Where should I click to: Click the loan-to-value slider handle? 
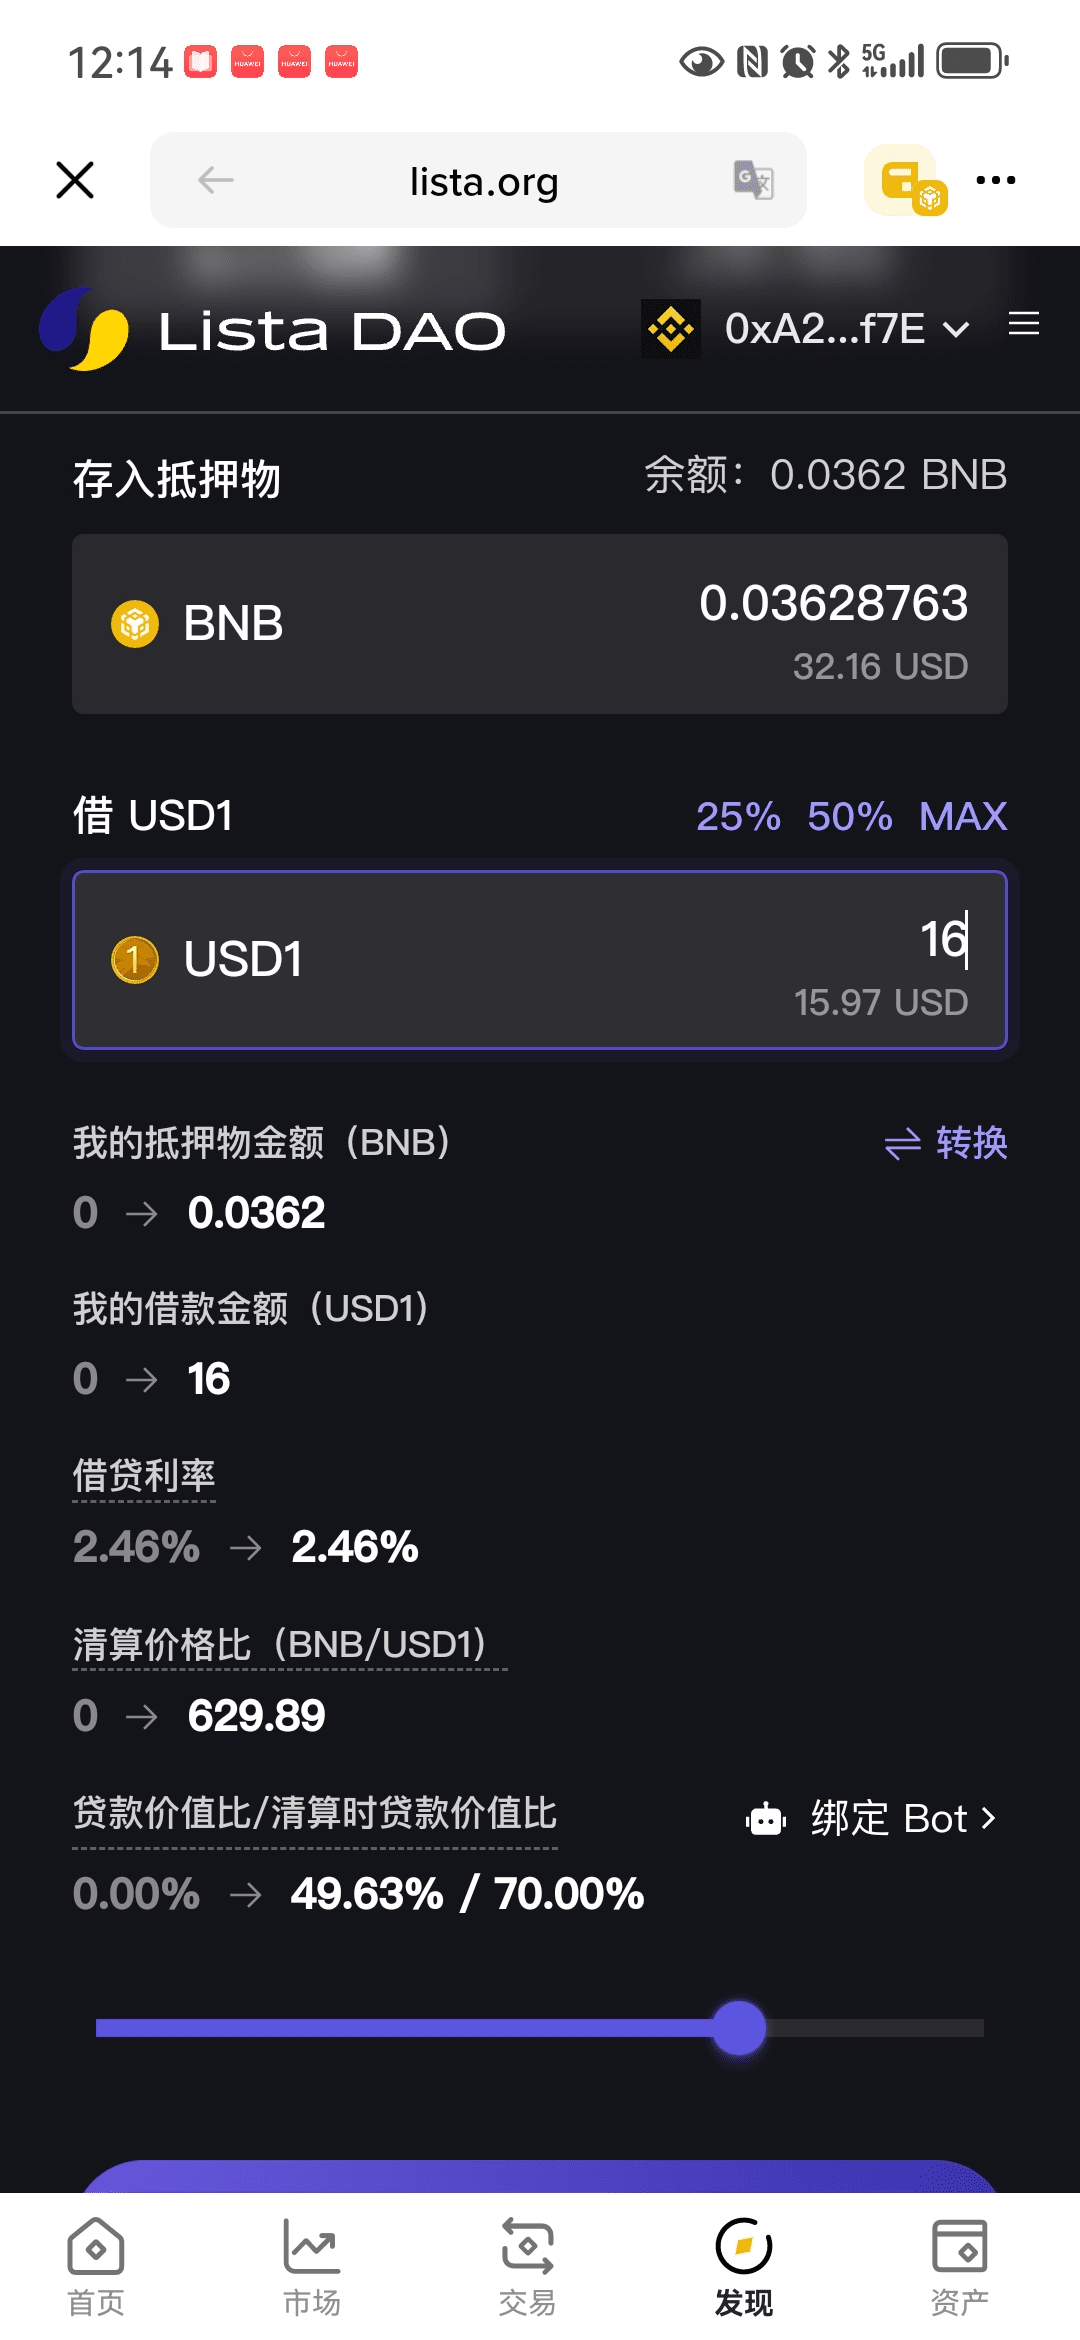[739, 2027]
